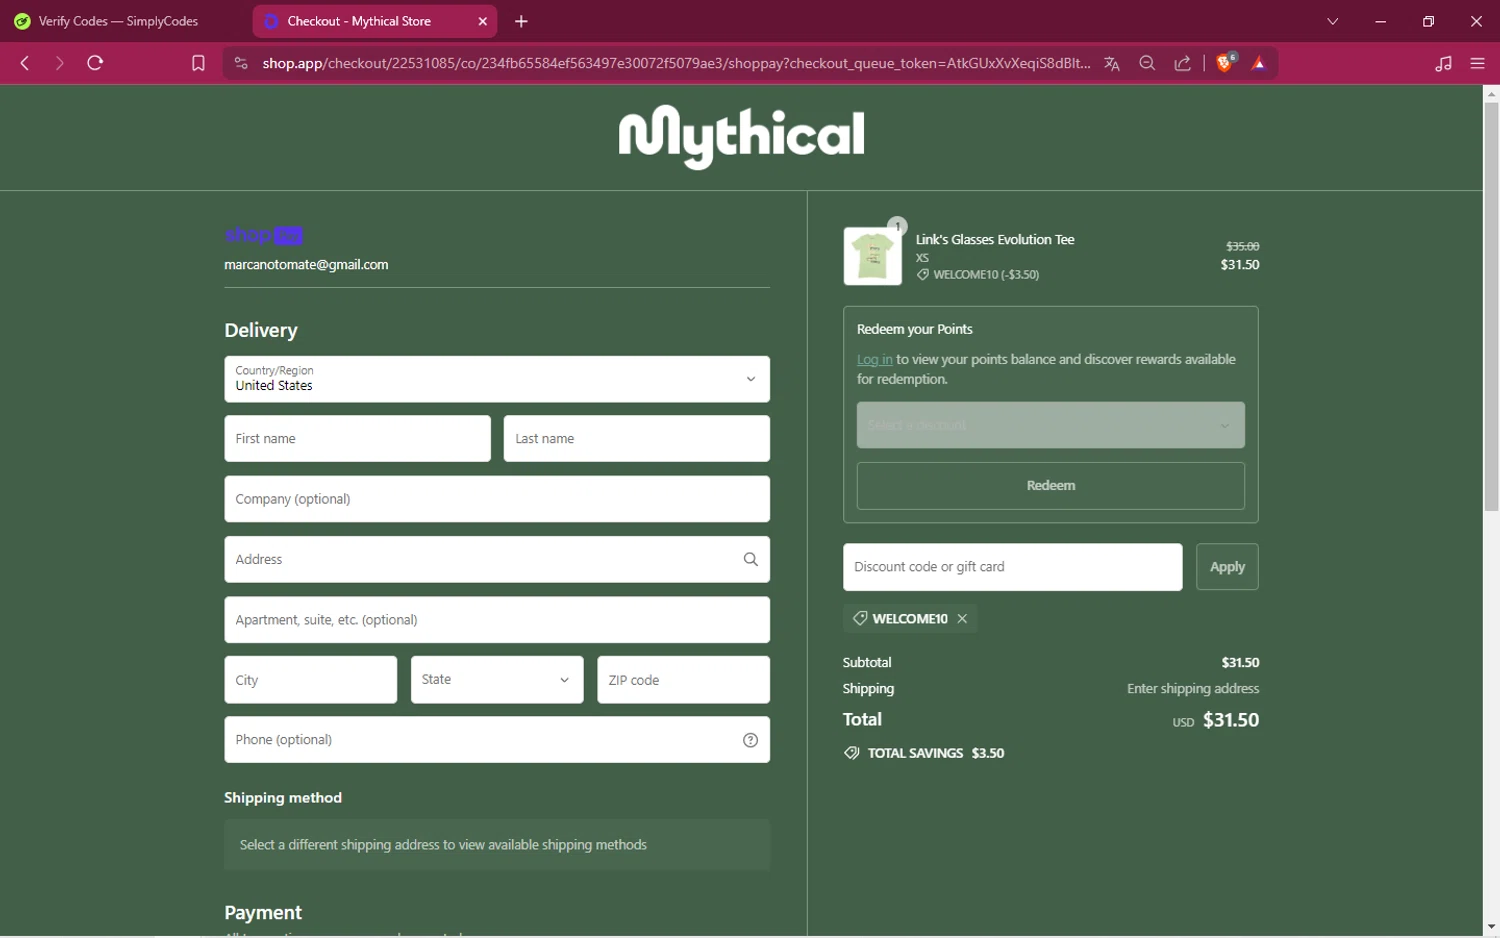Open Brave Shields lion icon

pyautogui.click(x=1225, y=63)
